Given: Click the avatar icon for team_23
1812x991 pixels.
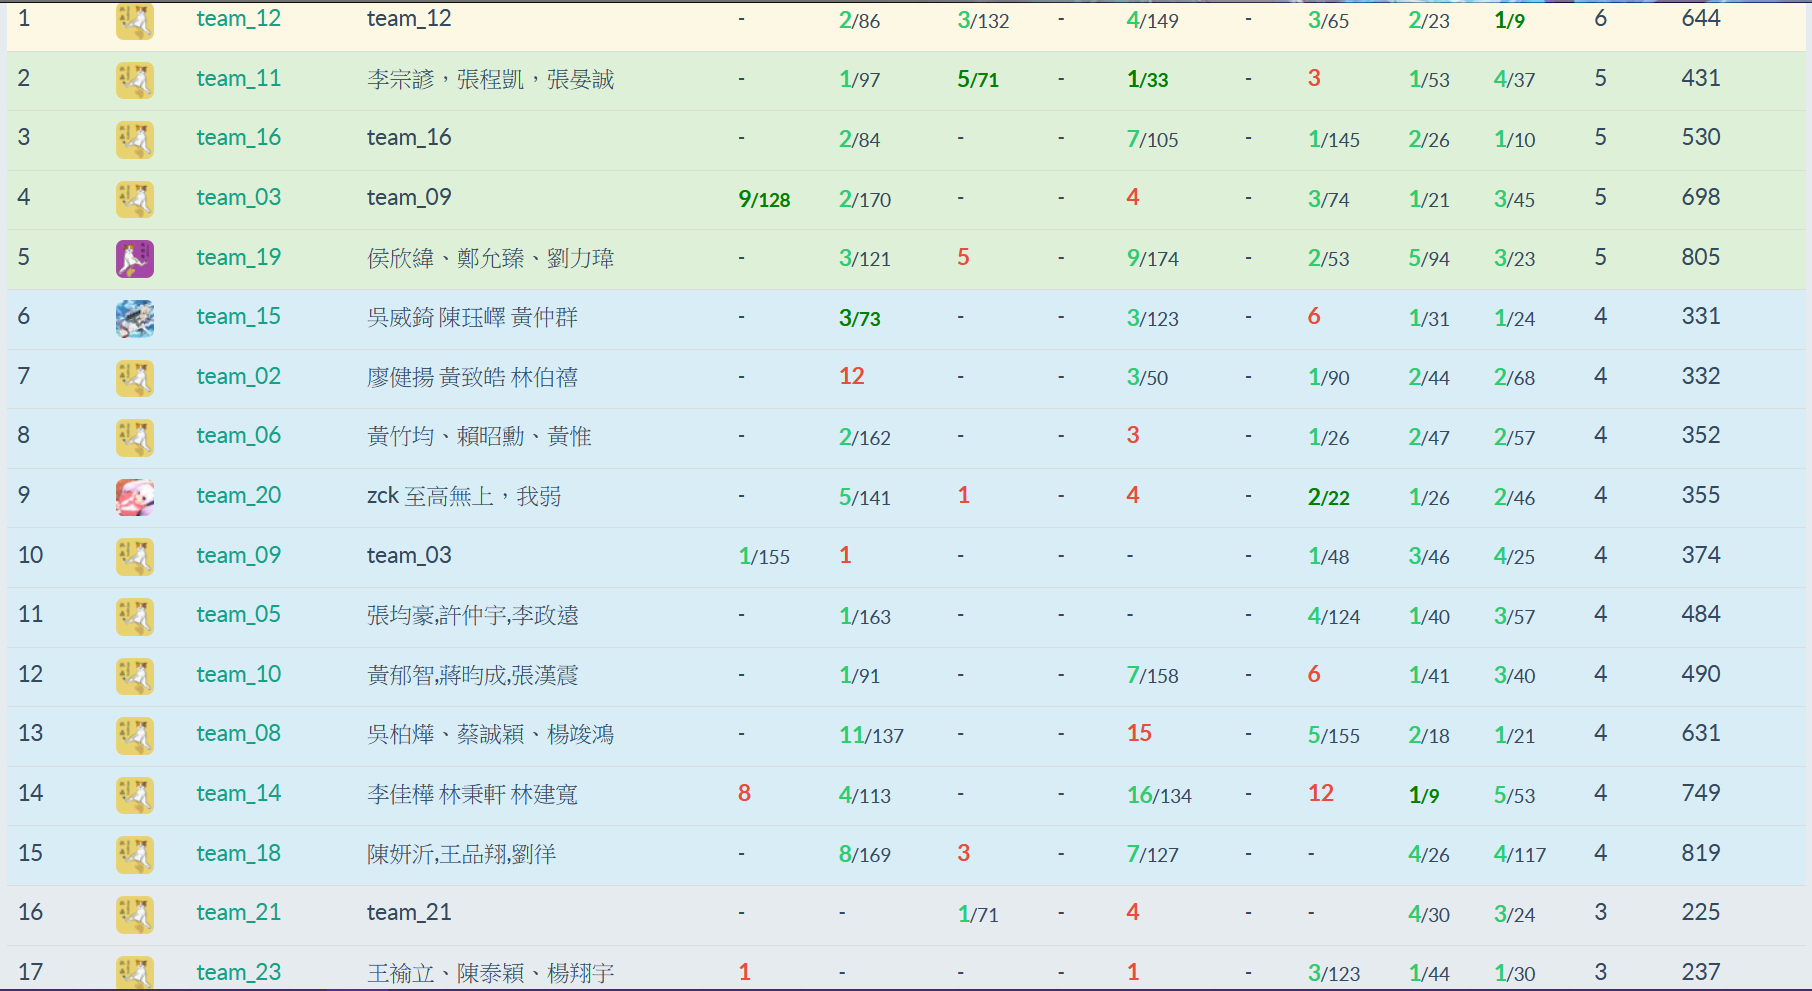Looking at the screenshot, I should (135, 972).
